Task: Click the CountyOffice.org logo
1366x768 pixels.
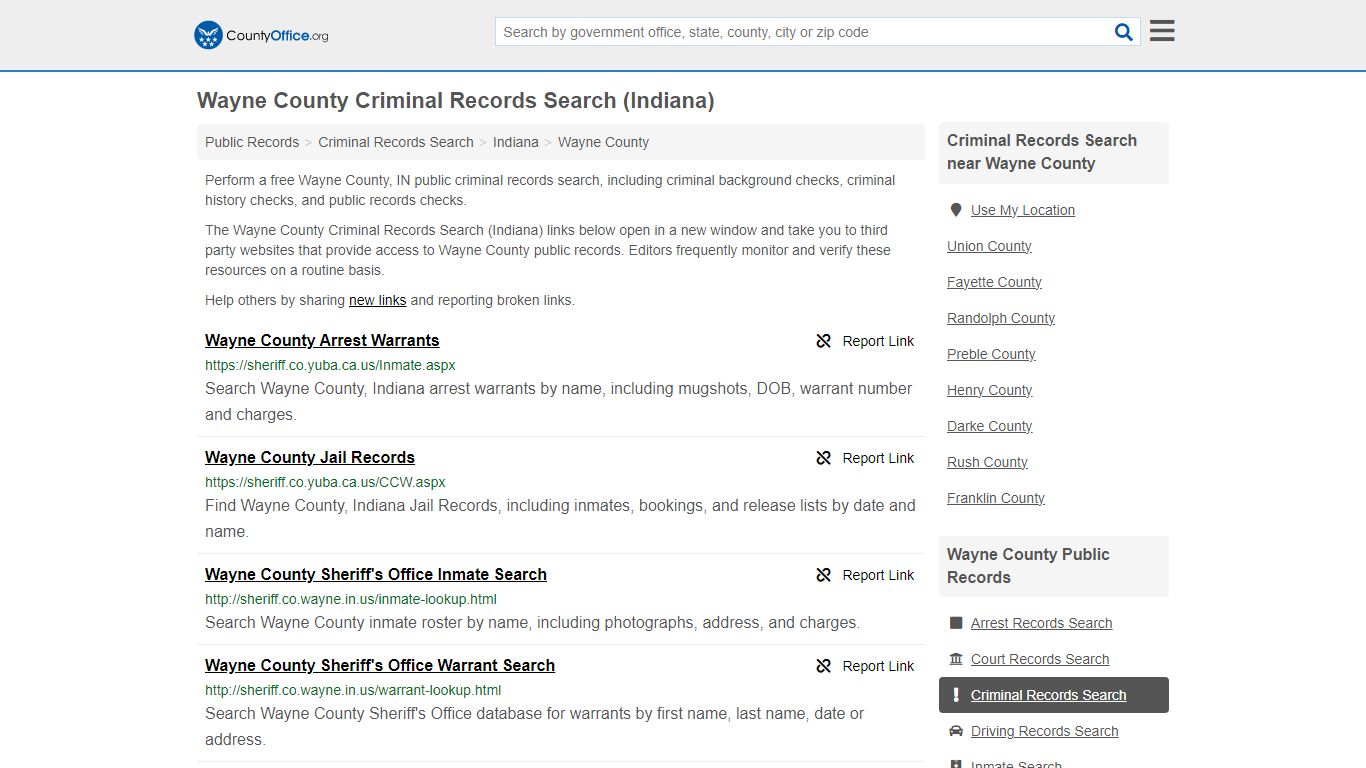Action: [x=261, y=35]
